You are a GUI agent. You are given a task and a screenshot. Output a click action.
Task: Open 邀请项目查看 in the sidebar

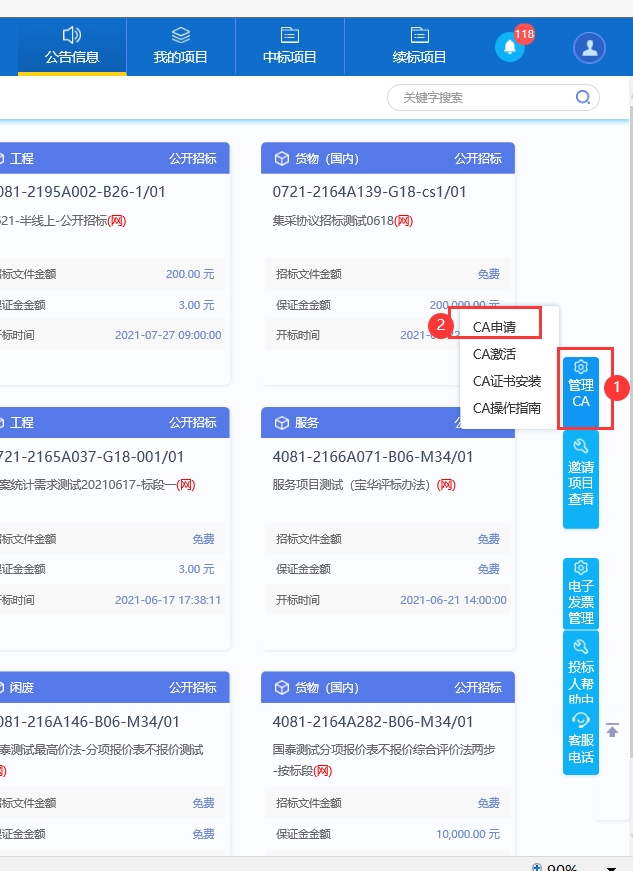click(x=581, y=479)
